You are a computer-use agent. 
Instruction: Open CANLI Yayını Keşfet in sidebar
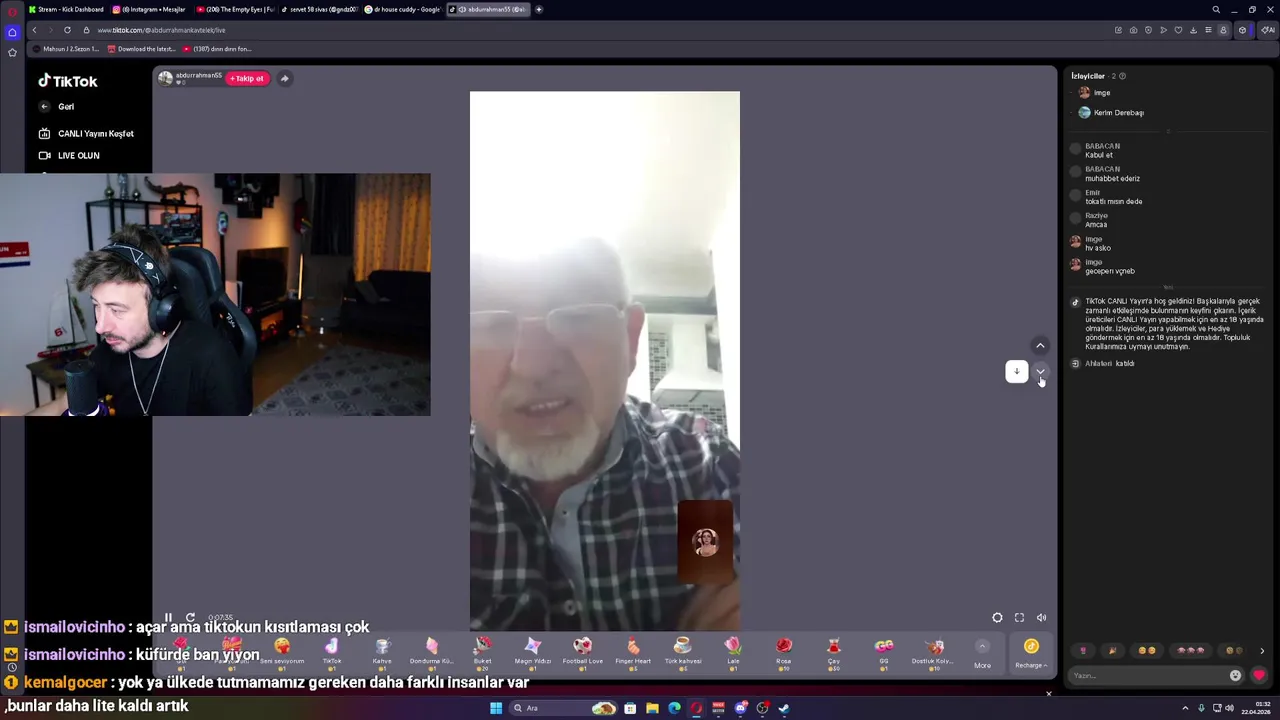pos(86,133)
